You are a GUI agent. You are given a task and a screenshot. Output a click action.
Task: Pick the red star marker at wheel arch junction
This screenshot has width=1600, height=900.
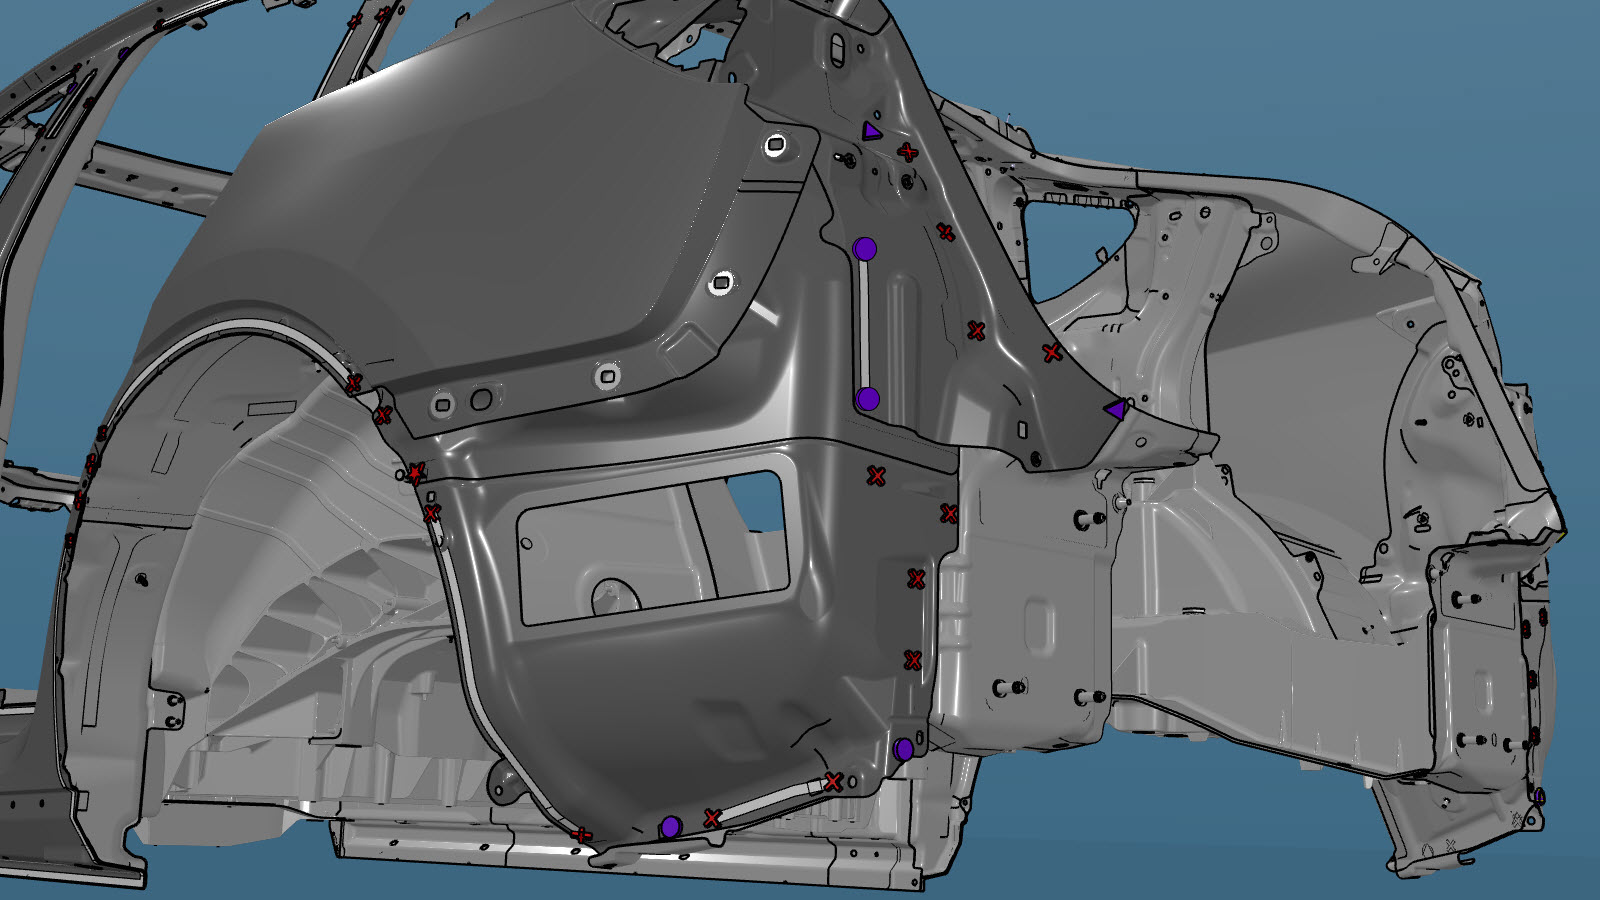tap(415, 473)
